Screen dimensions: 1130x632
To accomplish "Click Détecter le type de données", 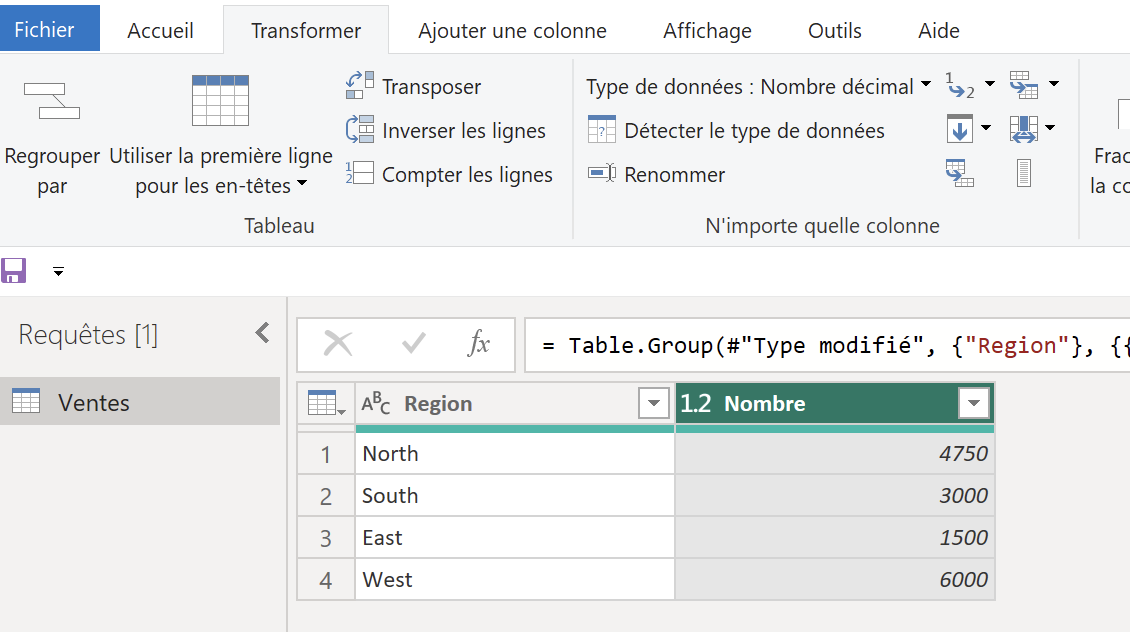I will pos(736,130).
